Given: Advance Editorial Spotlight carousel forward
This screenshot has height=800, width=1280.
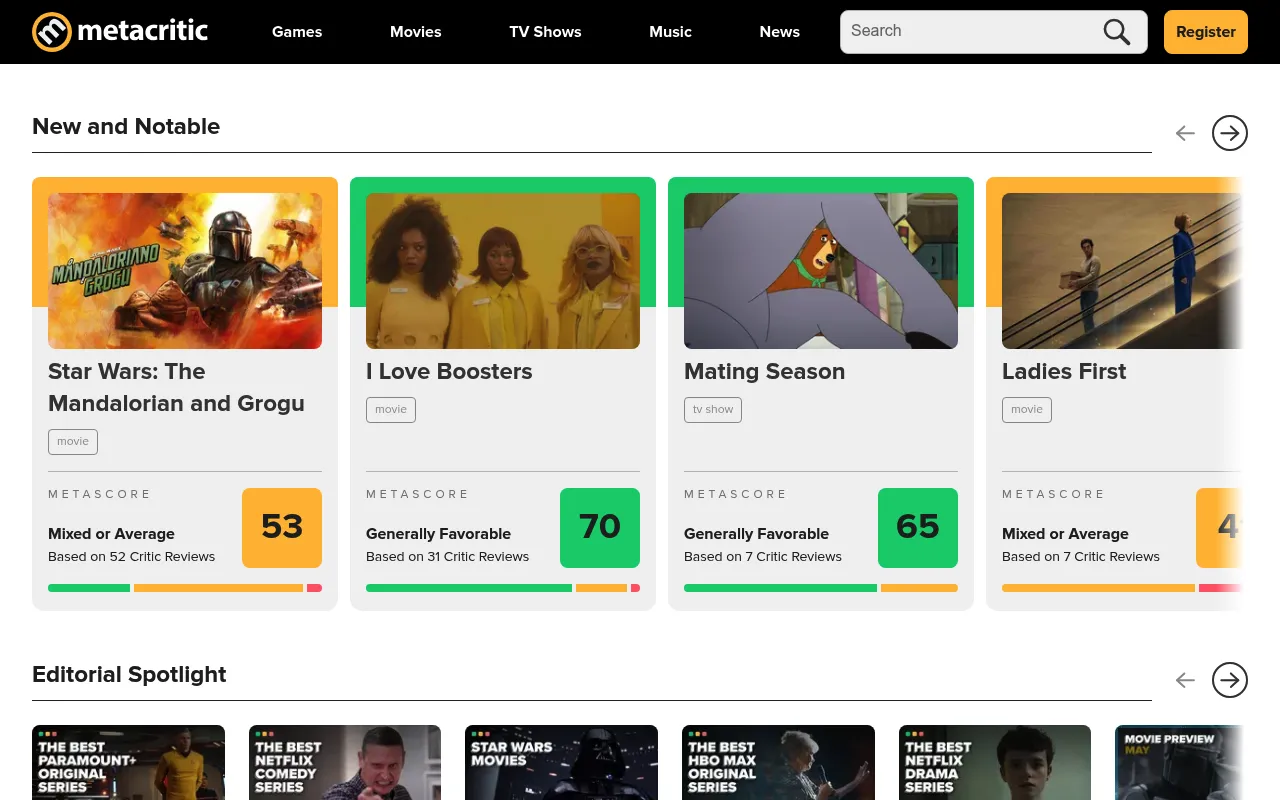Looking at the screenshot, I should (x=1230, y=680).
